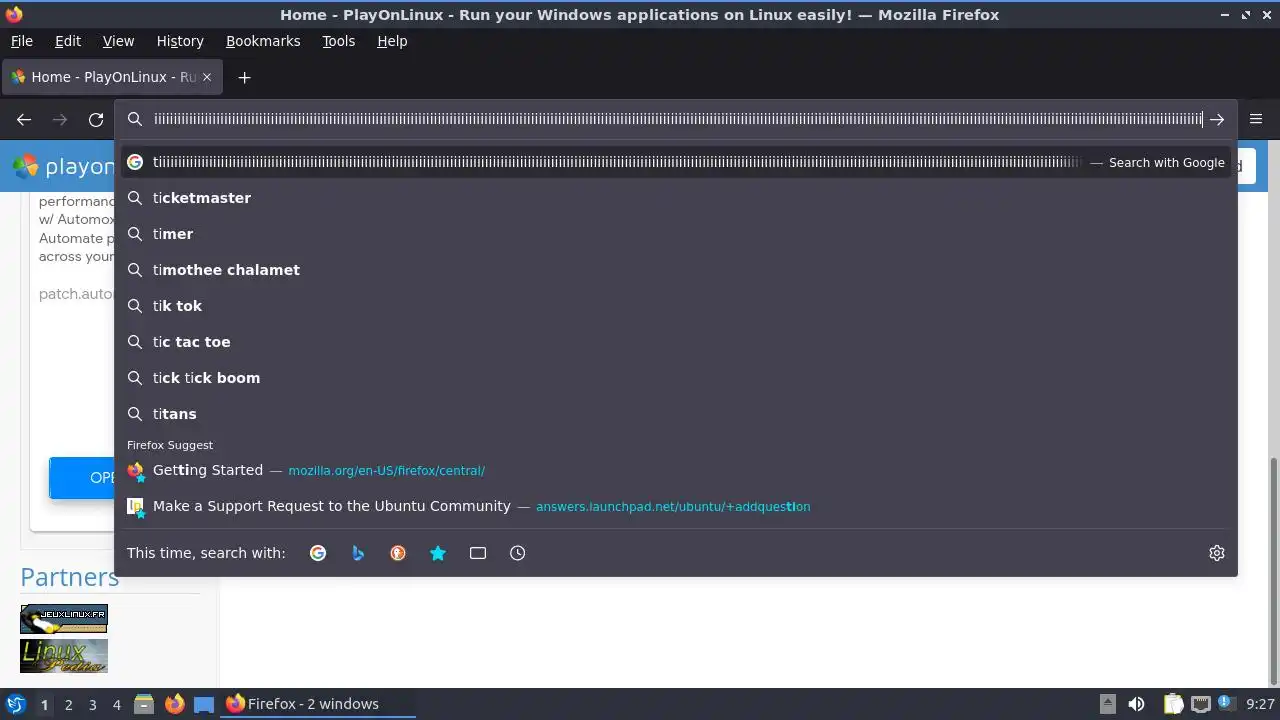Open Make a Support Request to Ubuntu Community

pyautogui.click(x=676, y=506)
